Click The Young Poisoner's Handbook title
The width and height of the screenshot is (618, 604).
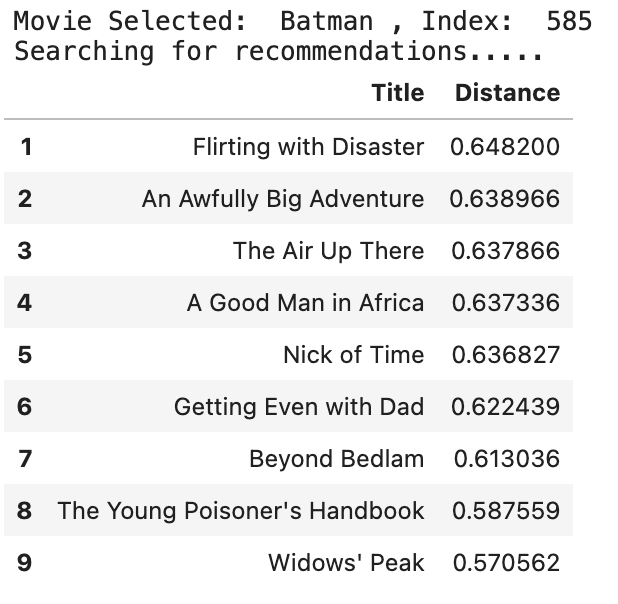tap(241, 511)
